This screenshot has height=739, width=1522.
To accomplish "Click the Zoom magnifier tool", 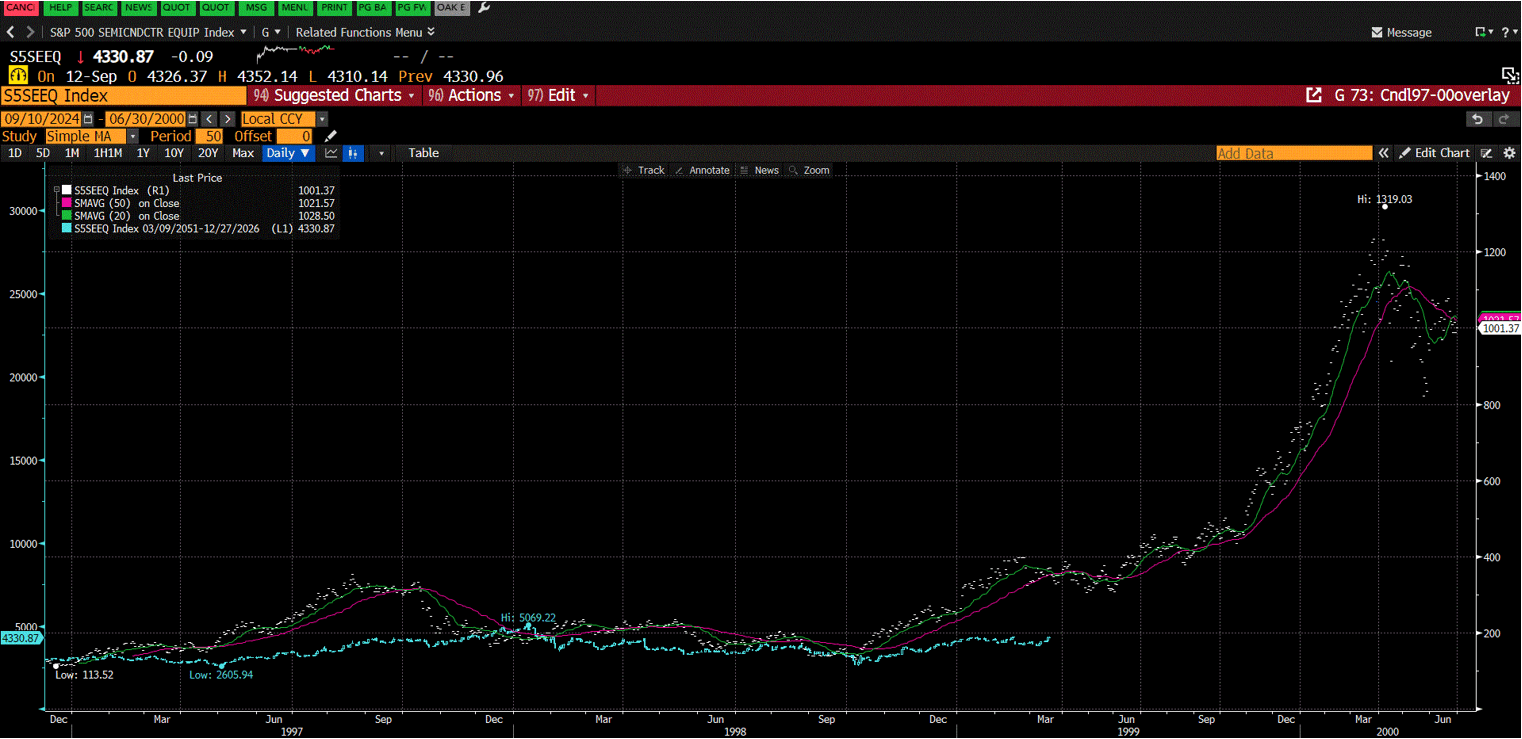I will [809, 170].
